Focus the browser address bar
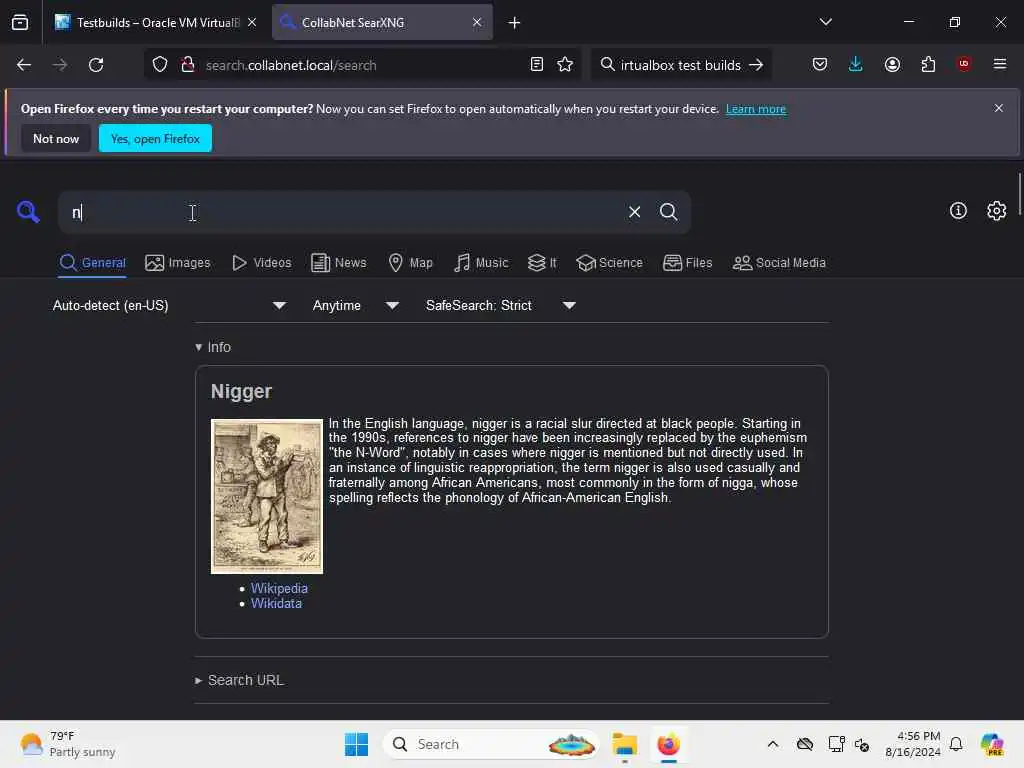The width and height of the screenshot is (1024, 768). [362, 65]
